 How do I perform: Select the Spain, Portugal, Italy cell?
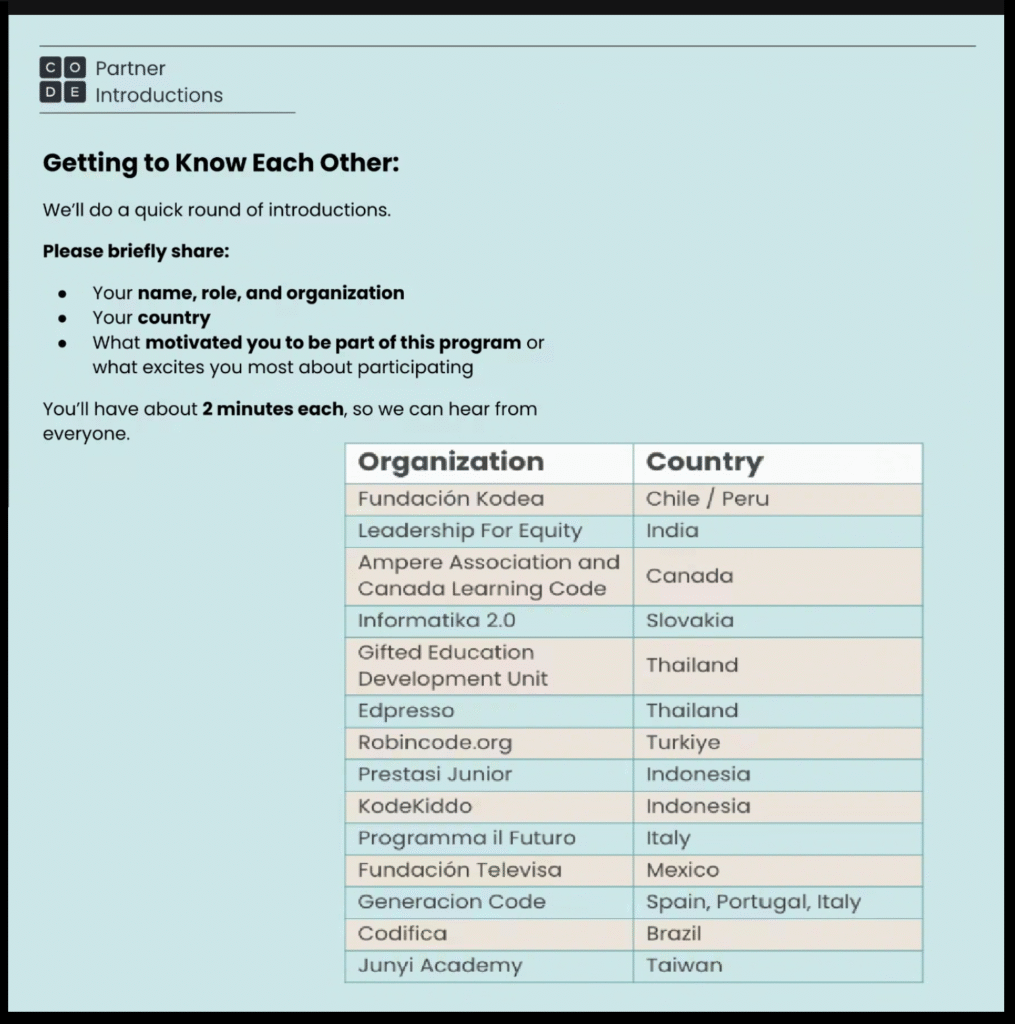coord(753,902)
